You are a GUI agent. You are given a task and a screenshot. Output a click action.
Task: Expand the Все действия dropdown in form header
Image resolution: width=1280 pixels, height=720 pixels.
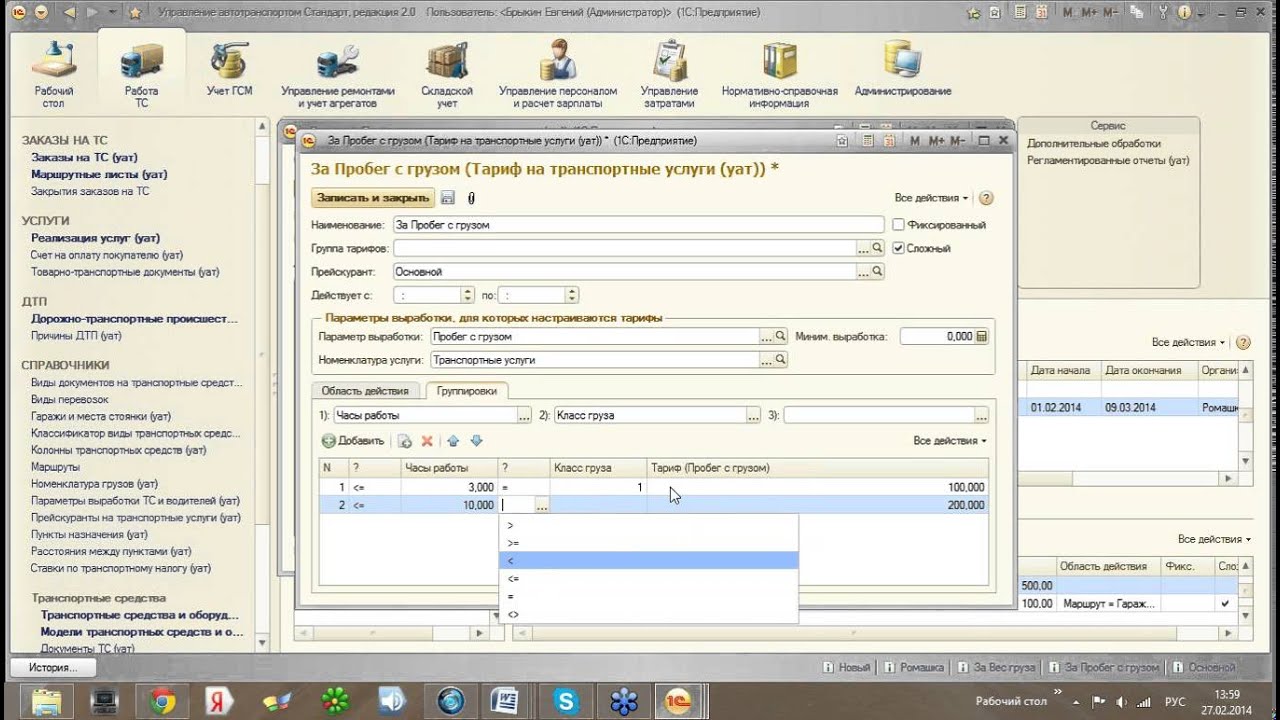pyautogui.click(x=931, y=198)
